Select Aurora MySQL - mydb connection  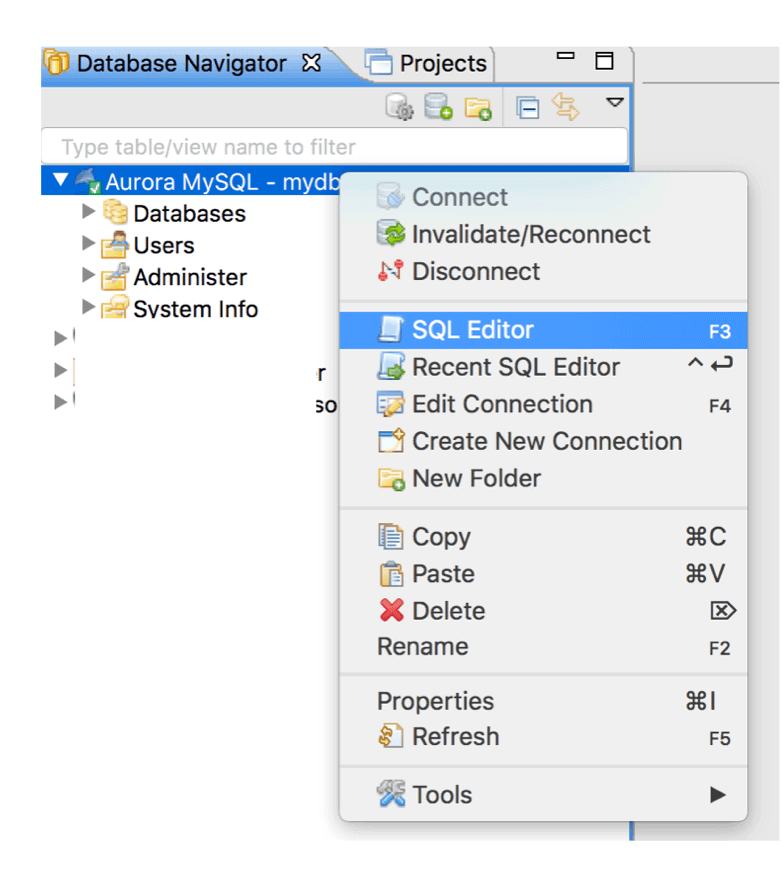[x=223, y=182]
